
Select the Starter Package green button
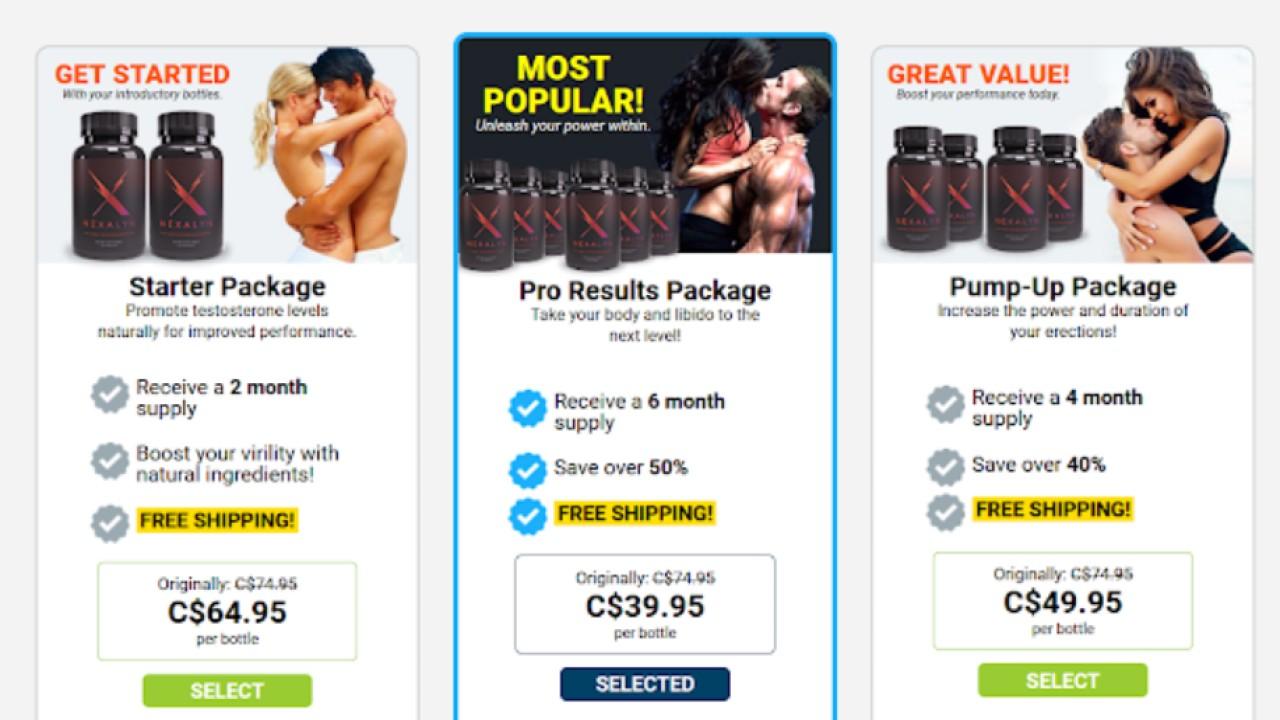click(227, 691)
